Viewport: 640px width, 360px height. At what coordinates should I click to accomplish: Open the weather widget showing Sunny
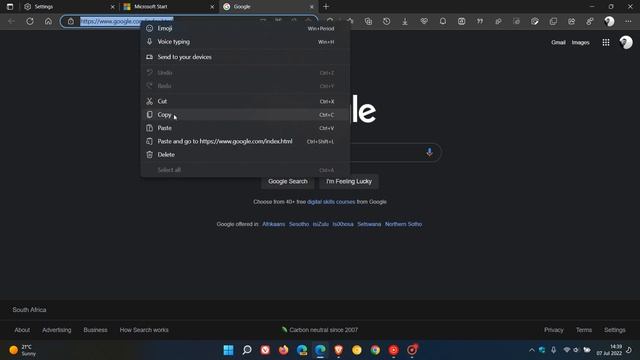pos(22,350)
